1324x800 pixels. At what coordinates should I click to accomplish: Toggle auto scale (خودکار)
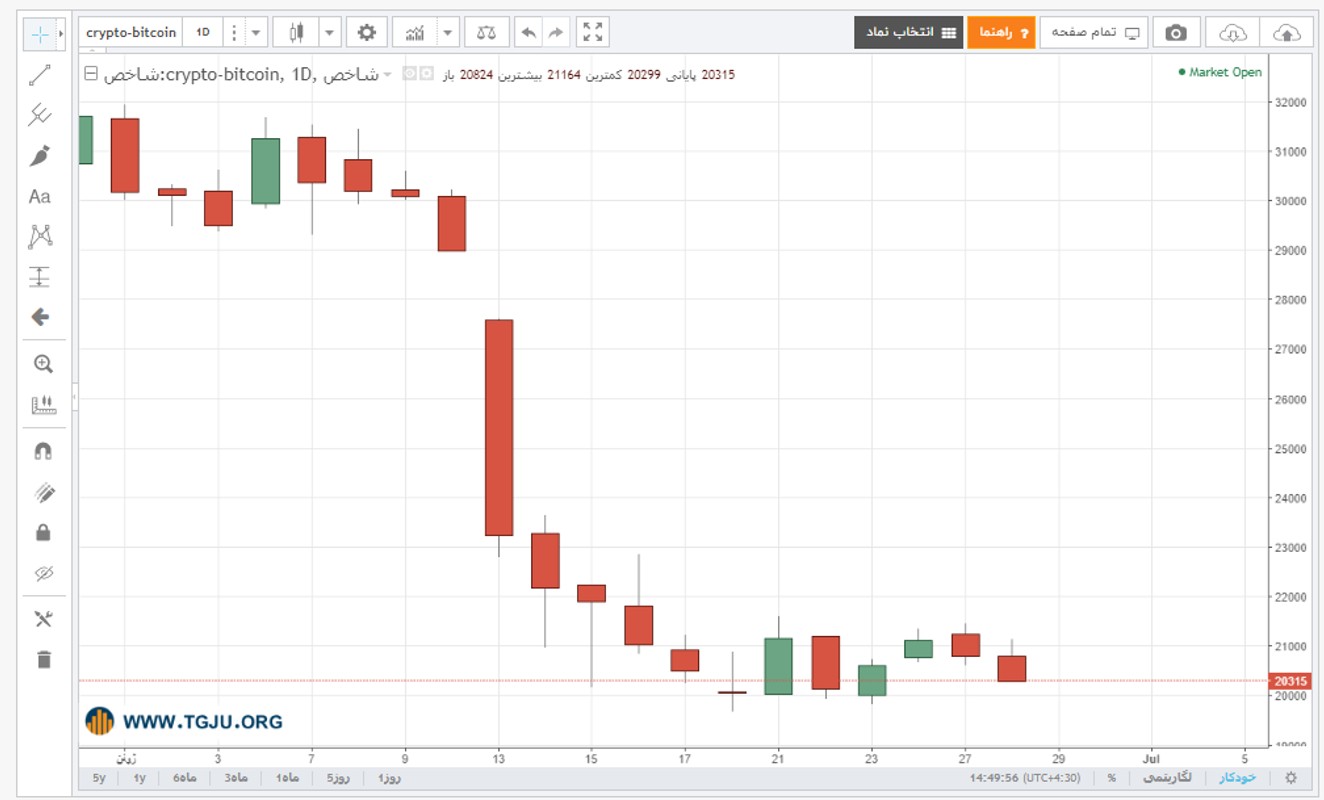pos(1238,778)
